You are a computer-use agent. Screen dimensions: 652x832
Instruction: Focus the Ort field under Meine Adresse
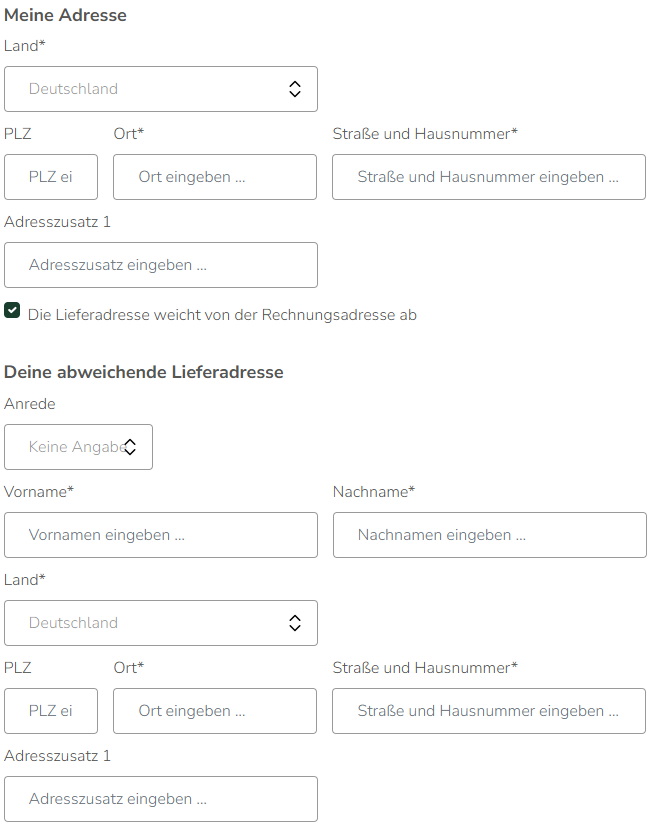pyautogui.click(x=215, y=177)
